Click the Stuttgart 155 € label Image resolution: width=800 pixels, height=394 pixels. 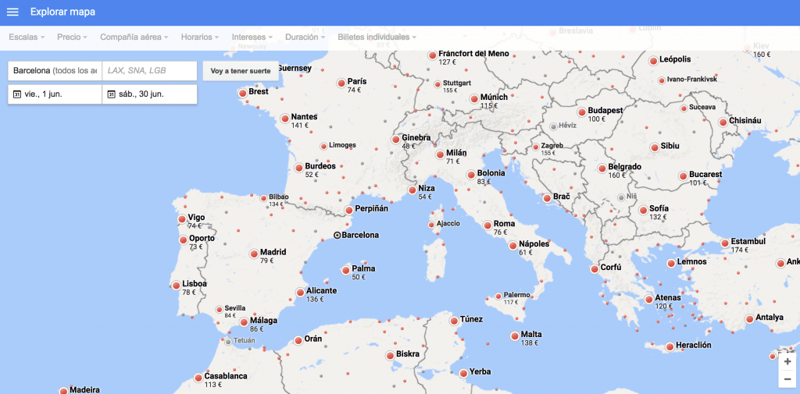pos(457,86)
